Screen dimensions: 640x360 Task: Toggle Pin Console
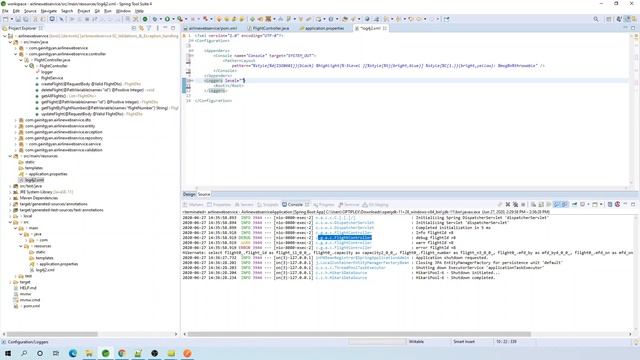574,204
